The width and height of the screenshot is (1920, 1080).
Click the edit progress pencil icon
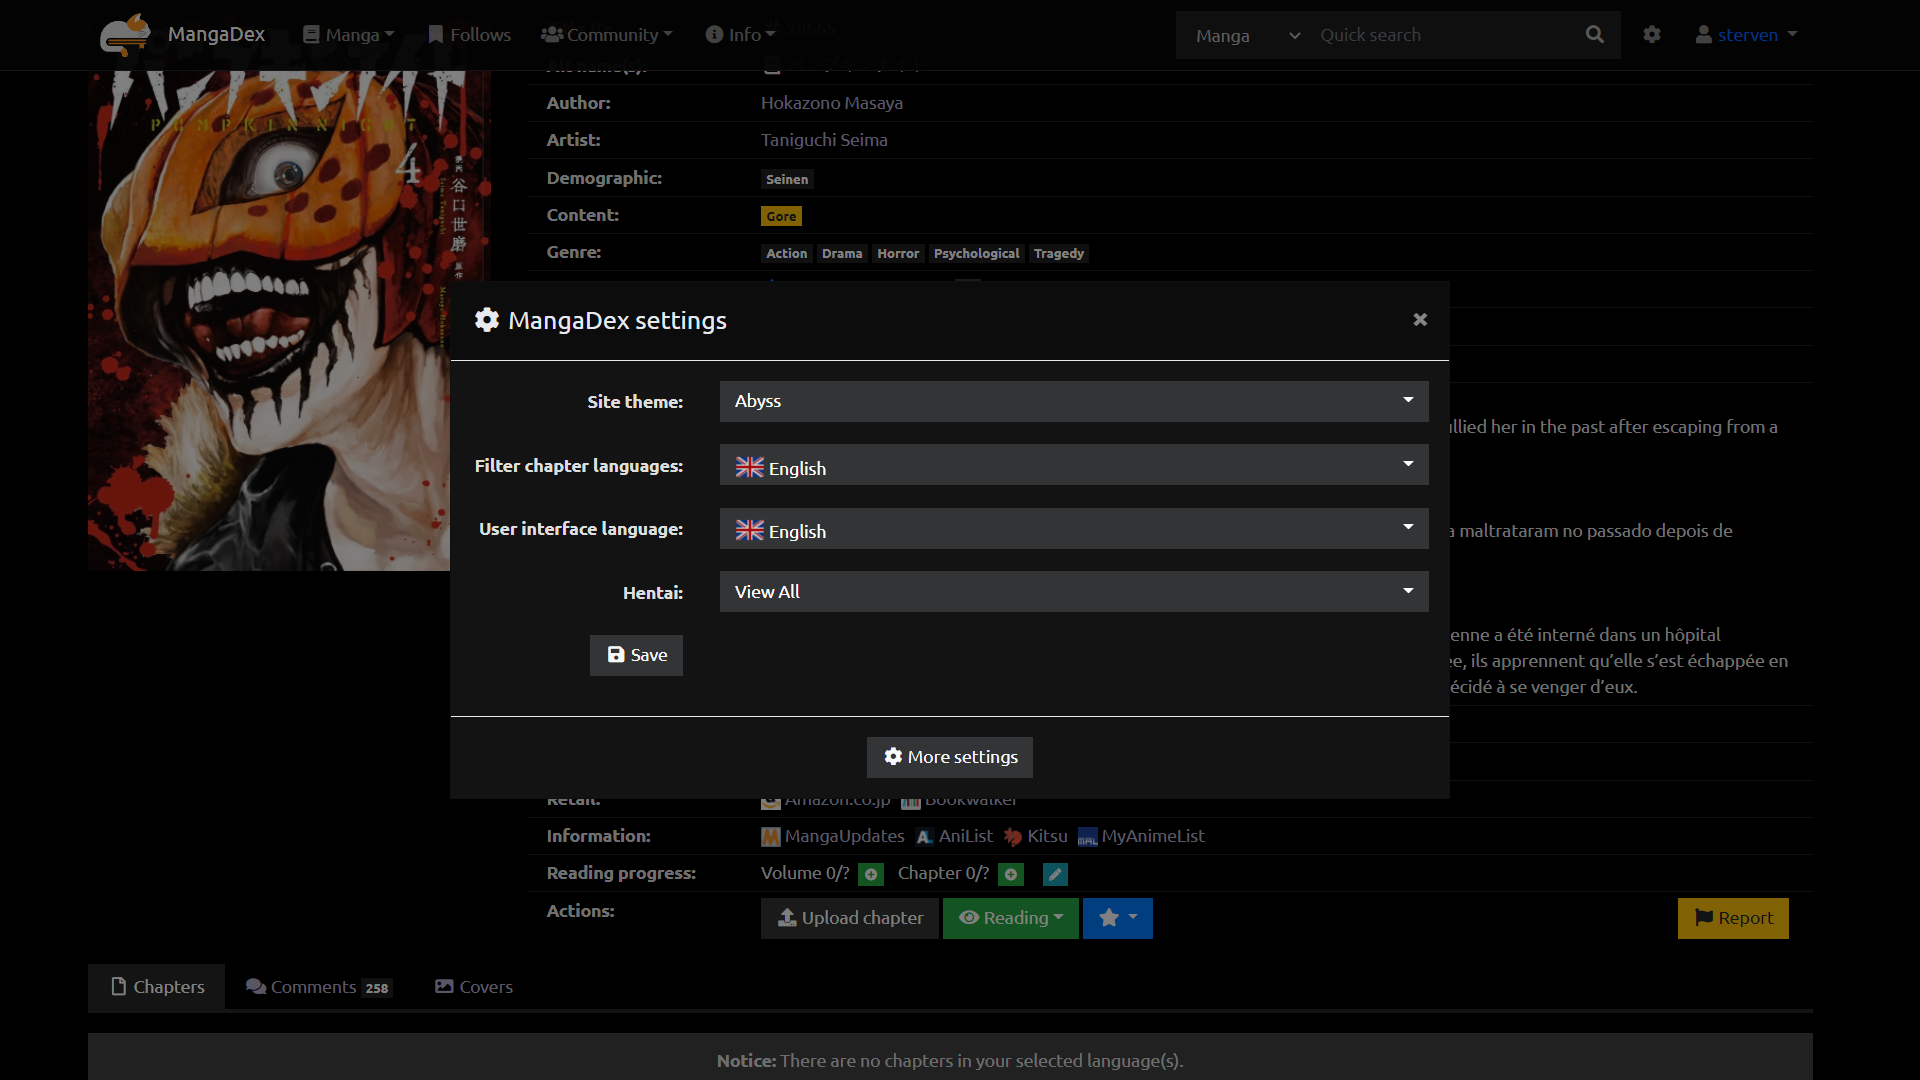[x=1055, y=875]
